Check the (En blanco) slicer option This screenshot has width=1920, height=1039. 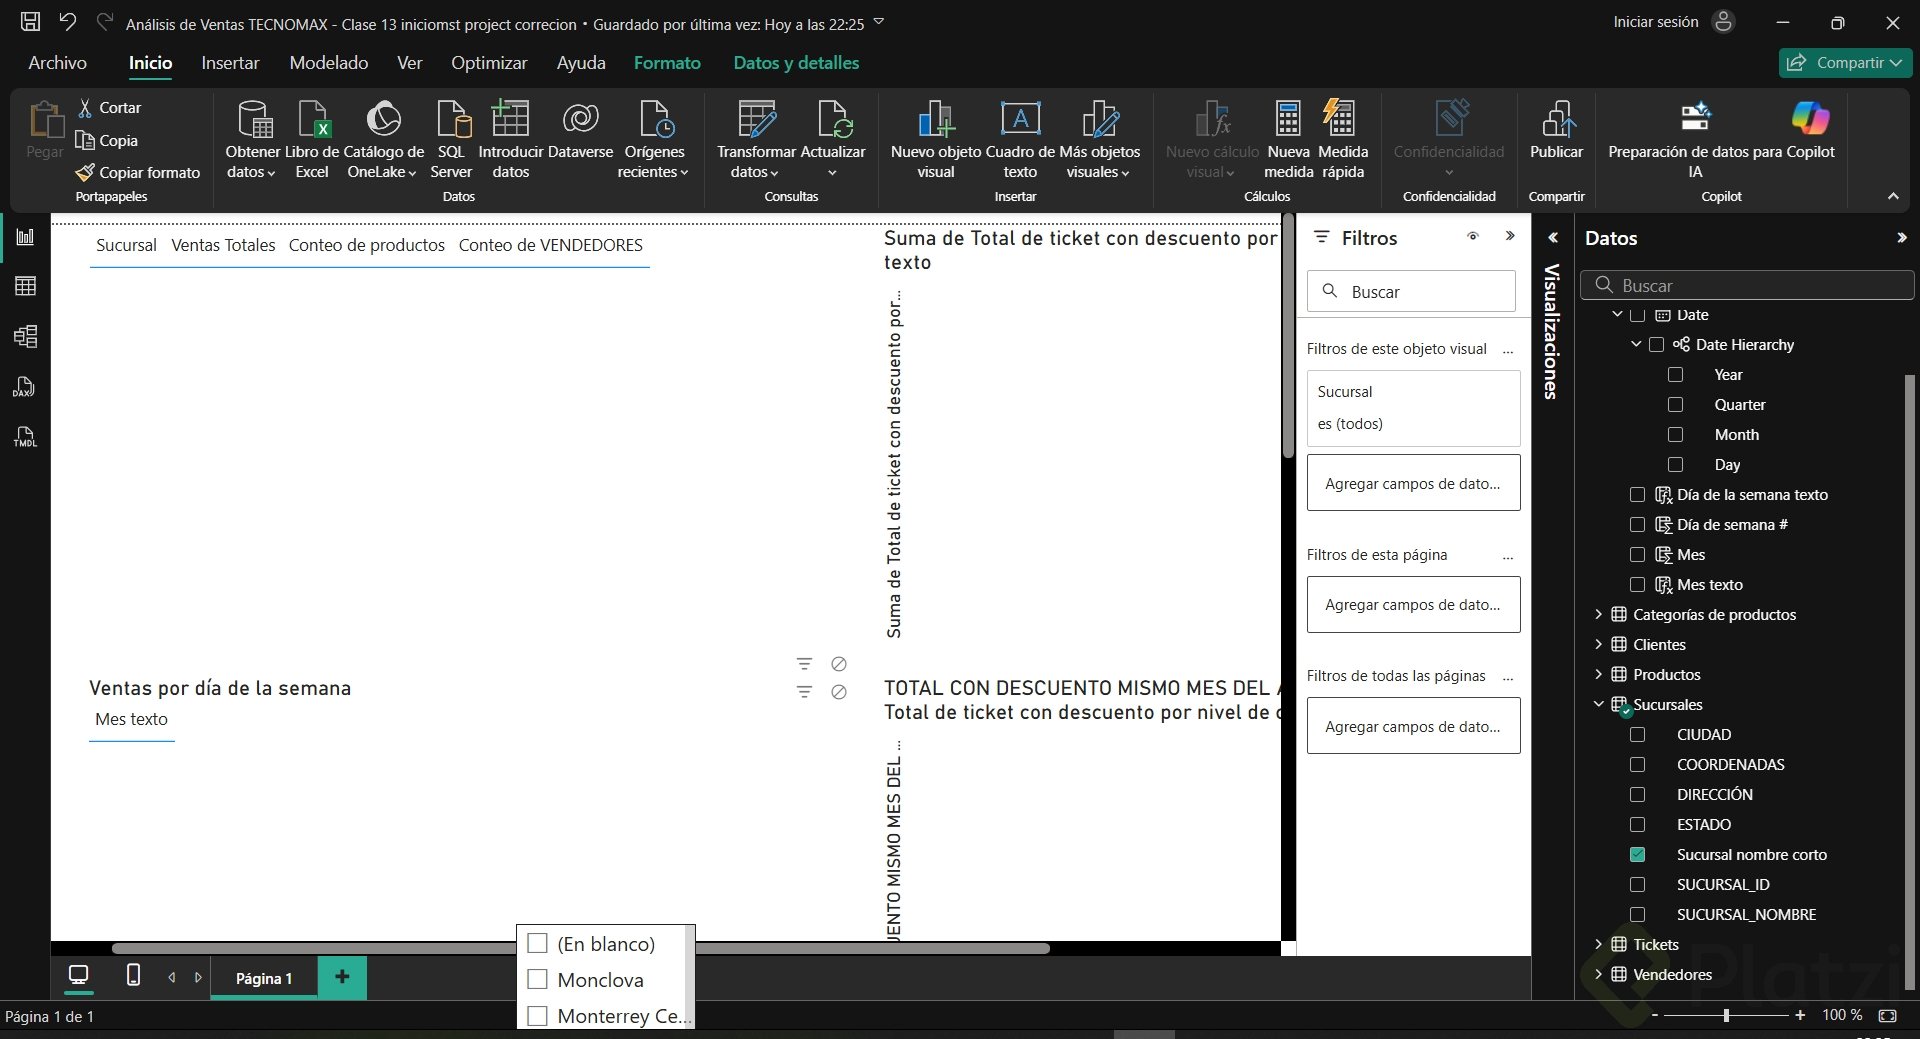click(537, 943)
